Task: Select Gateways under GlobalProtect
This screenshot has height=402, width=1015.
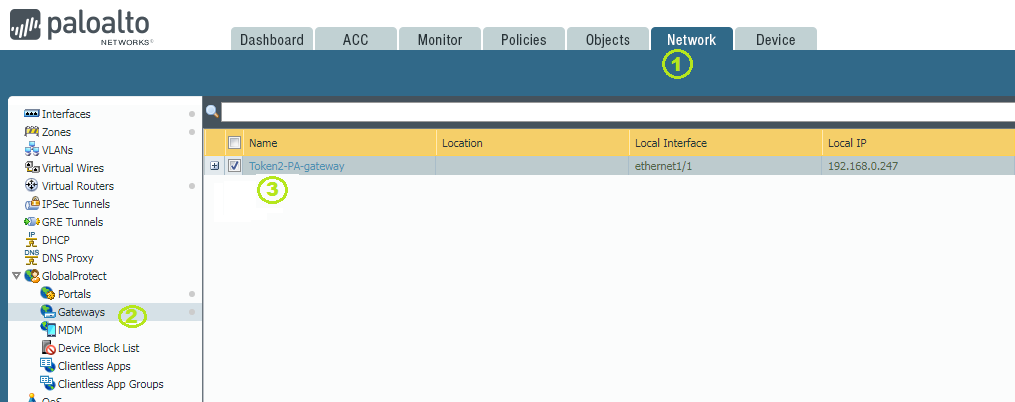Action: [81, 312]
